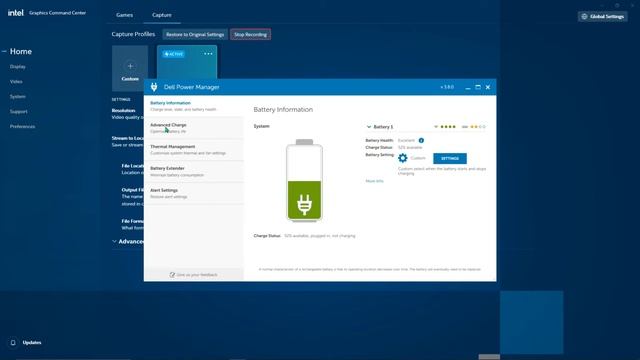
Task: Open Battery Information in Dell Power Manager
Action: click(x=194, y=106)
